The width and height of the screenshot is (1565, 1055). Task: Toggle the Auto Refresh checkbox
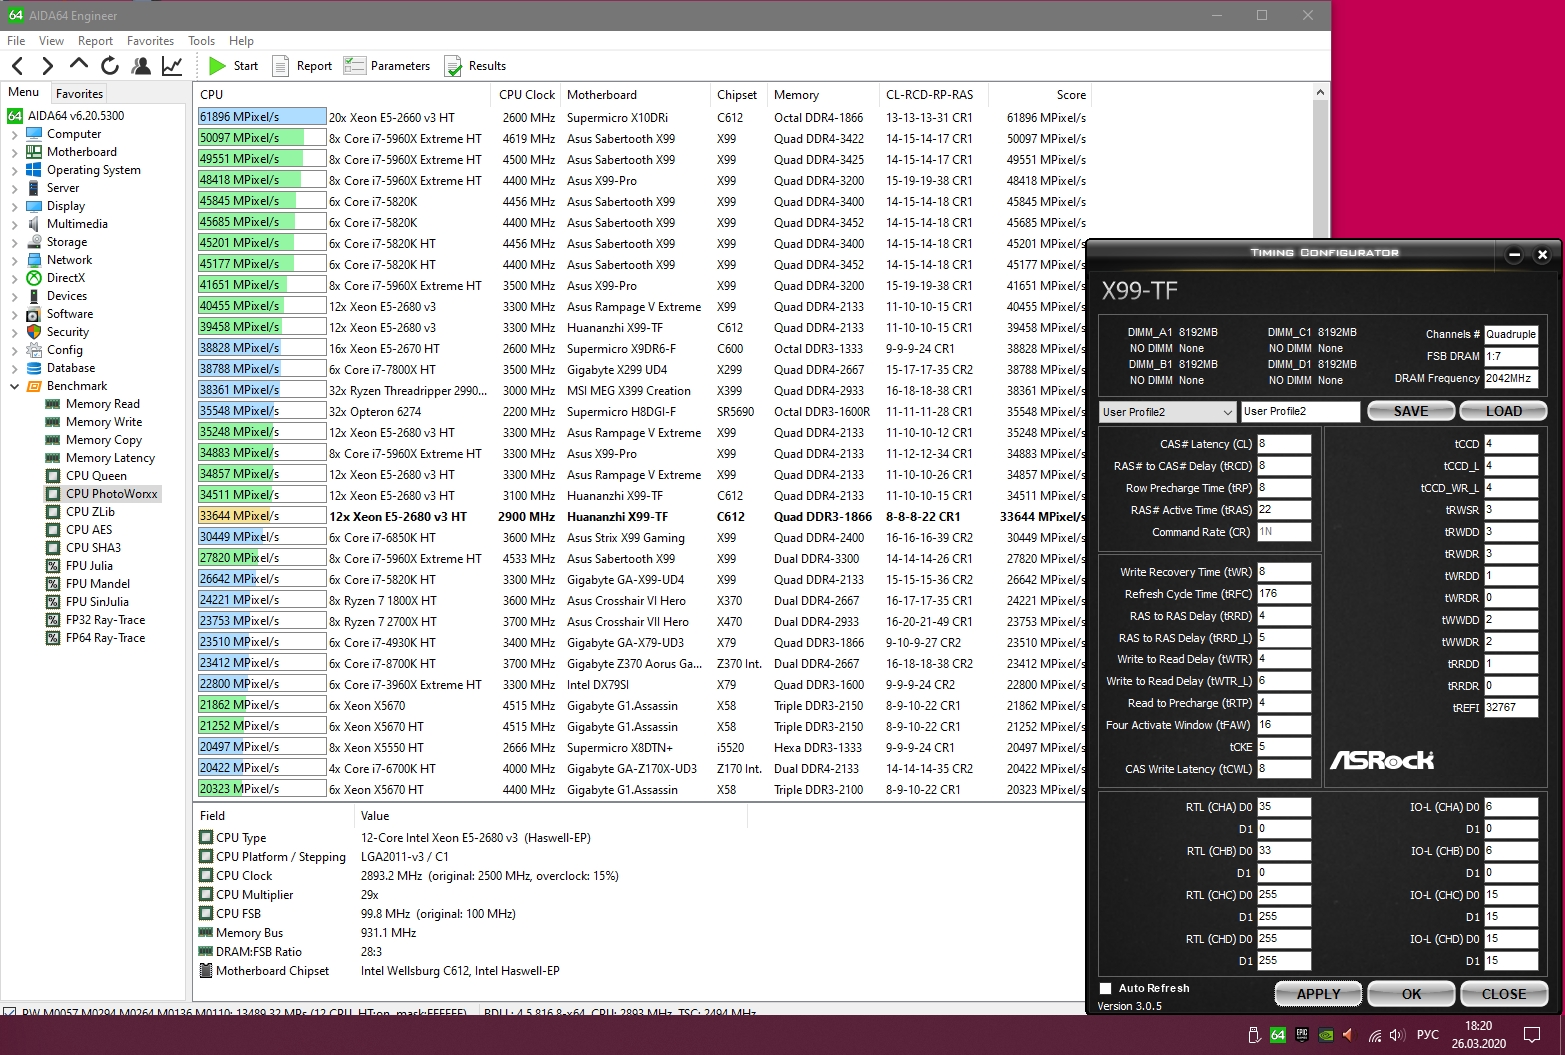click(x=1105, y=988)
